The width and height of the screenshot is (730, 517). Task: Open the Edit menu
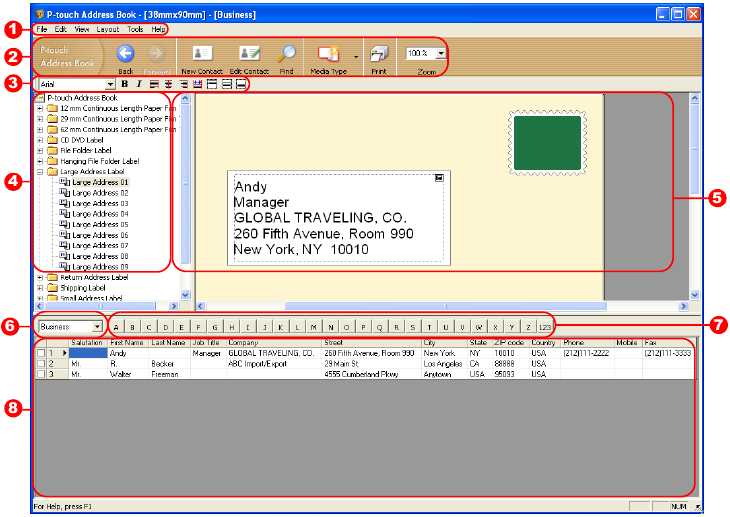[61, 29]
